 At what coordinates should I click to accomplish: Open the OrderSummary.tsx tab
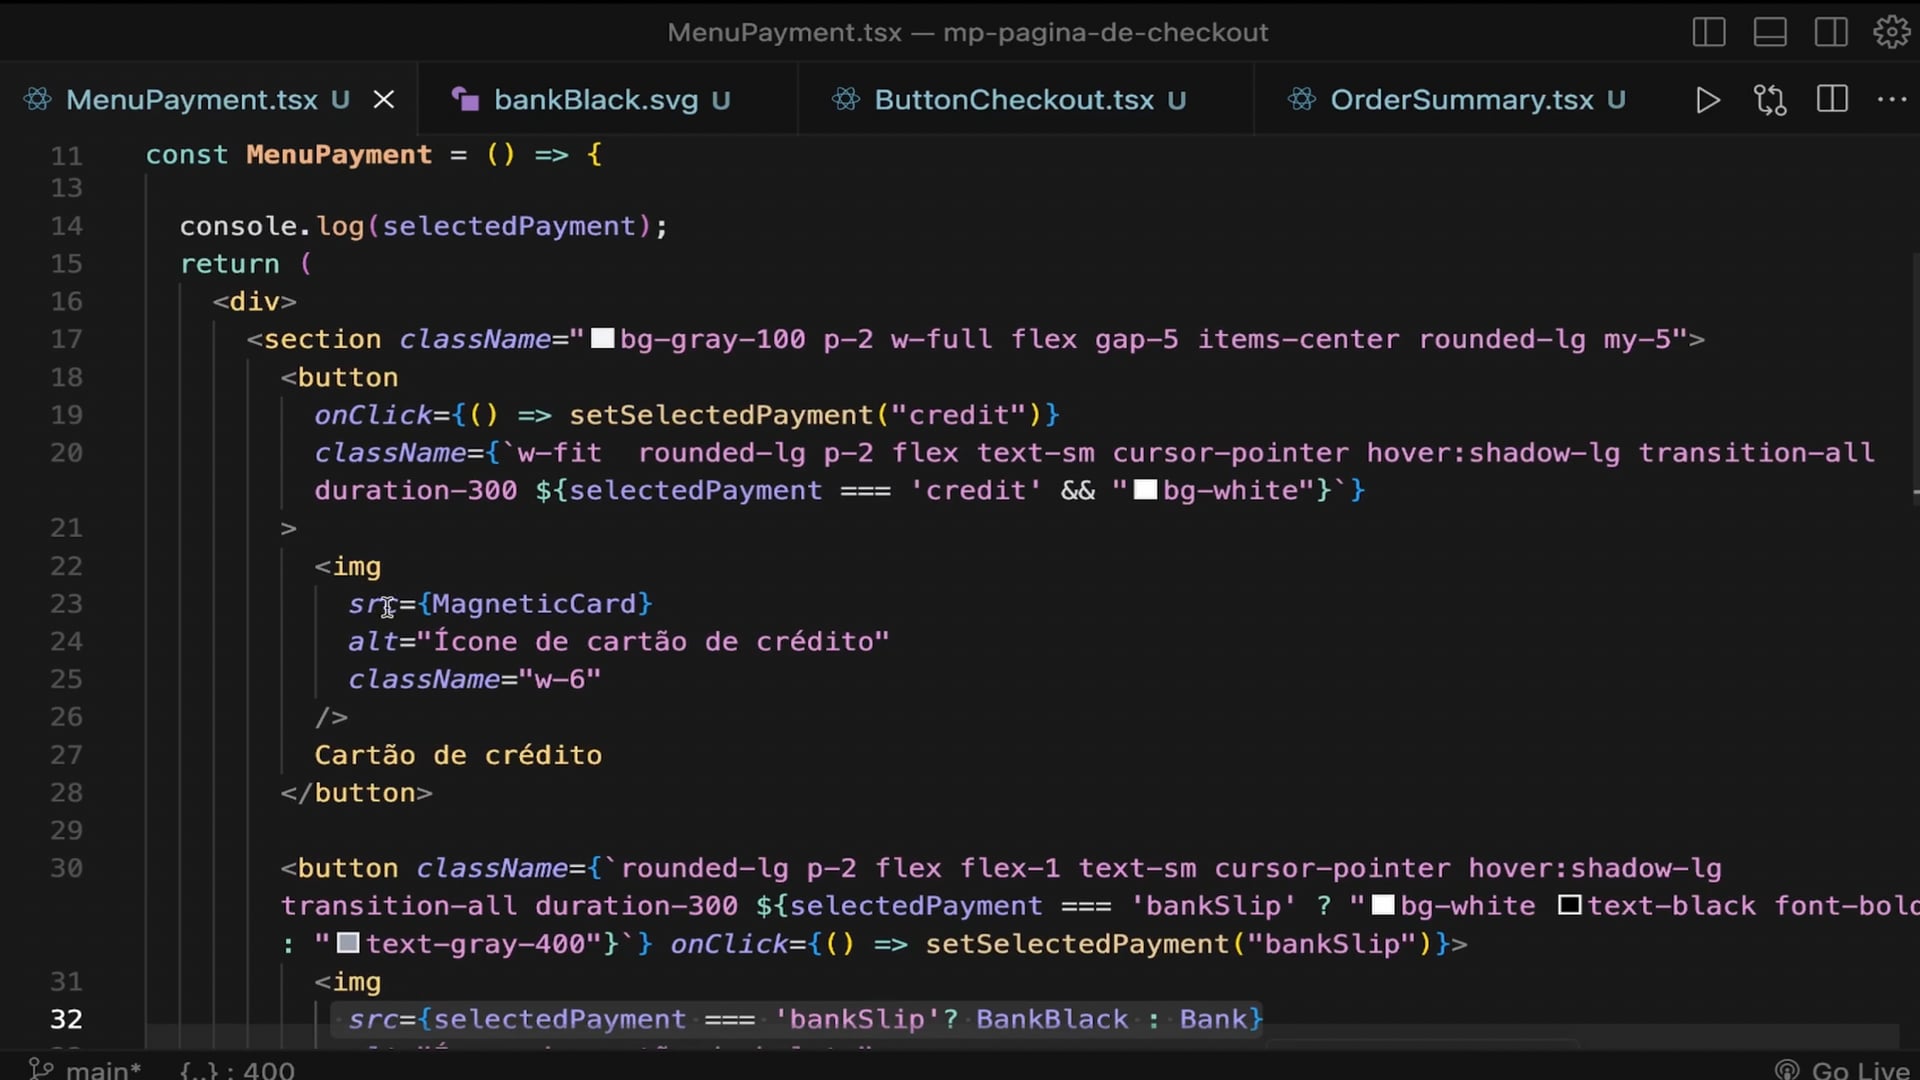pos(1461,100)
